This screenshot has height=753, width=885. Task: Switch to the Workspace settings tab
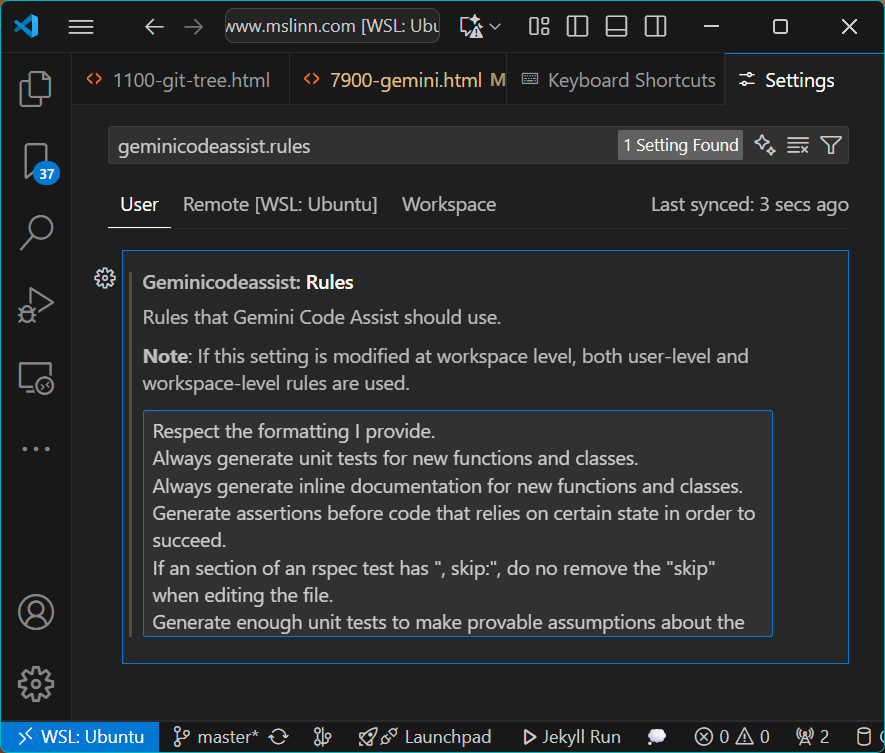coord(448,205)
